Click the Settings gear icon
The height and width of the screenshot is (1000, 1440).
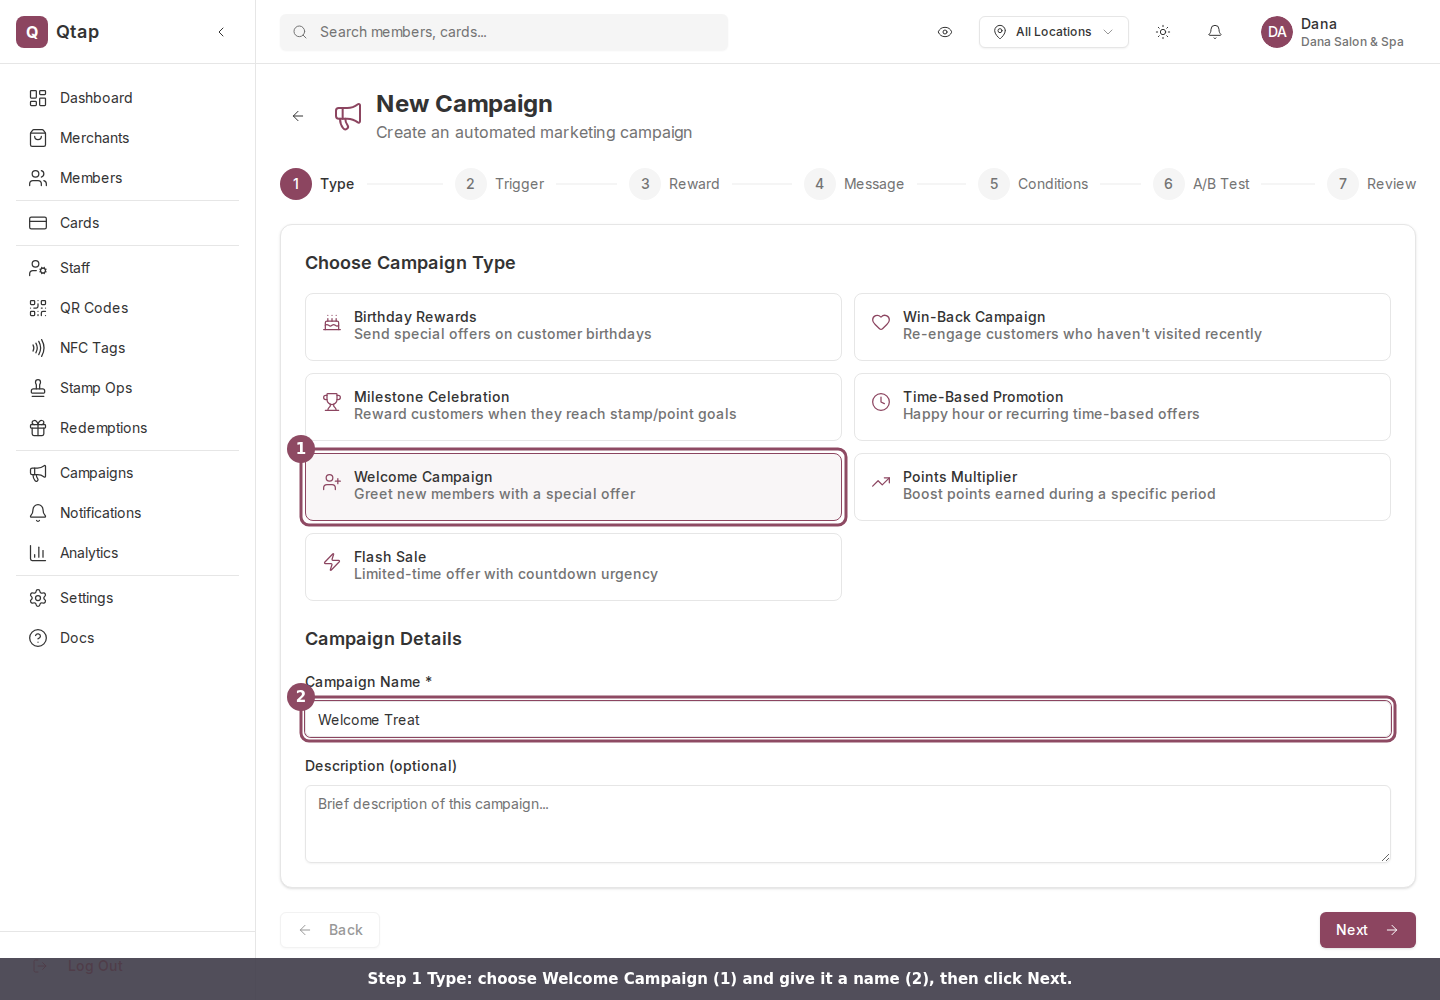(x=38, y=598)
